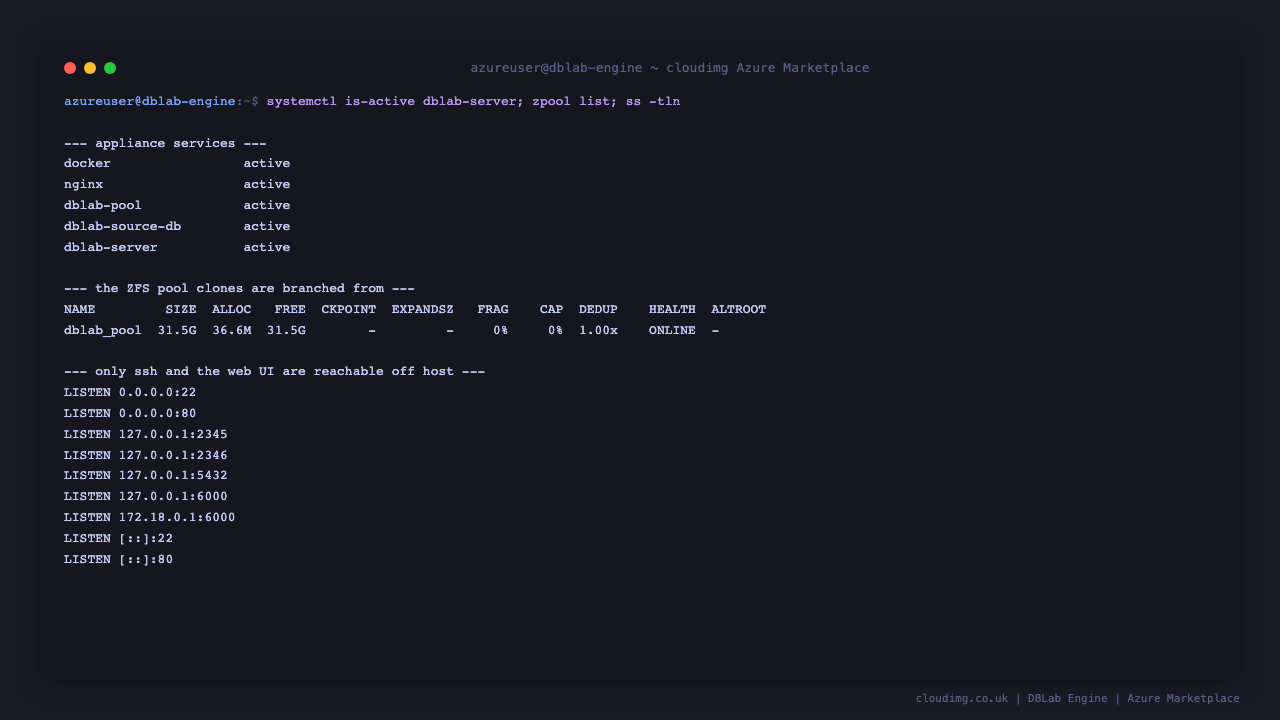Click the yellow minimize window dot
Image resolution: width=1280 pixels, height=720 pixels.
[x=90, y=68]
